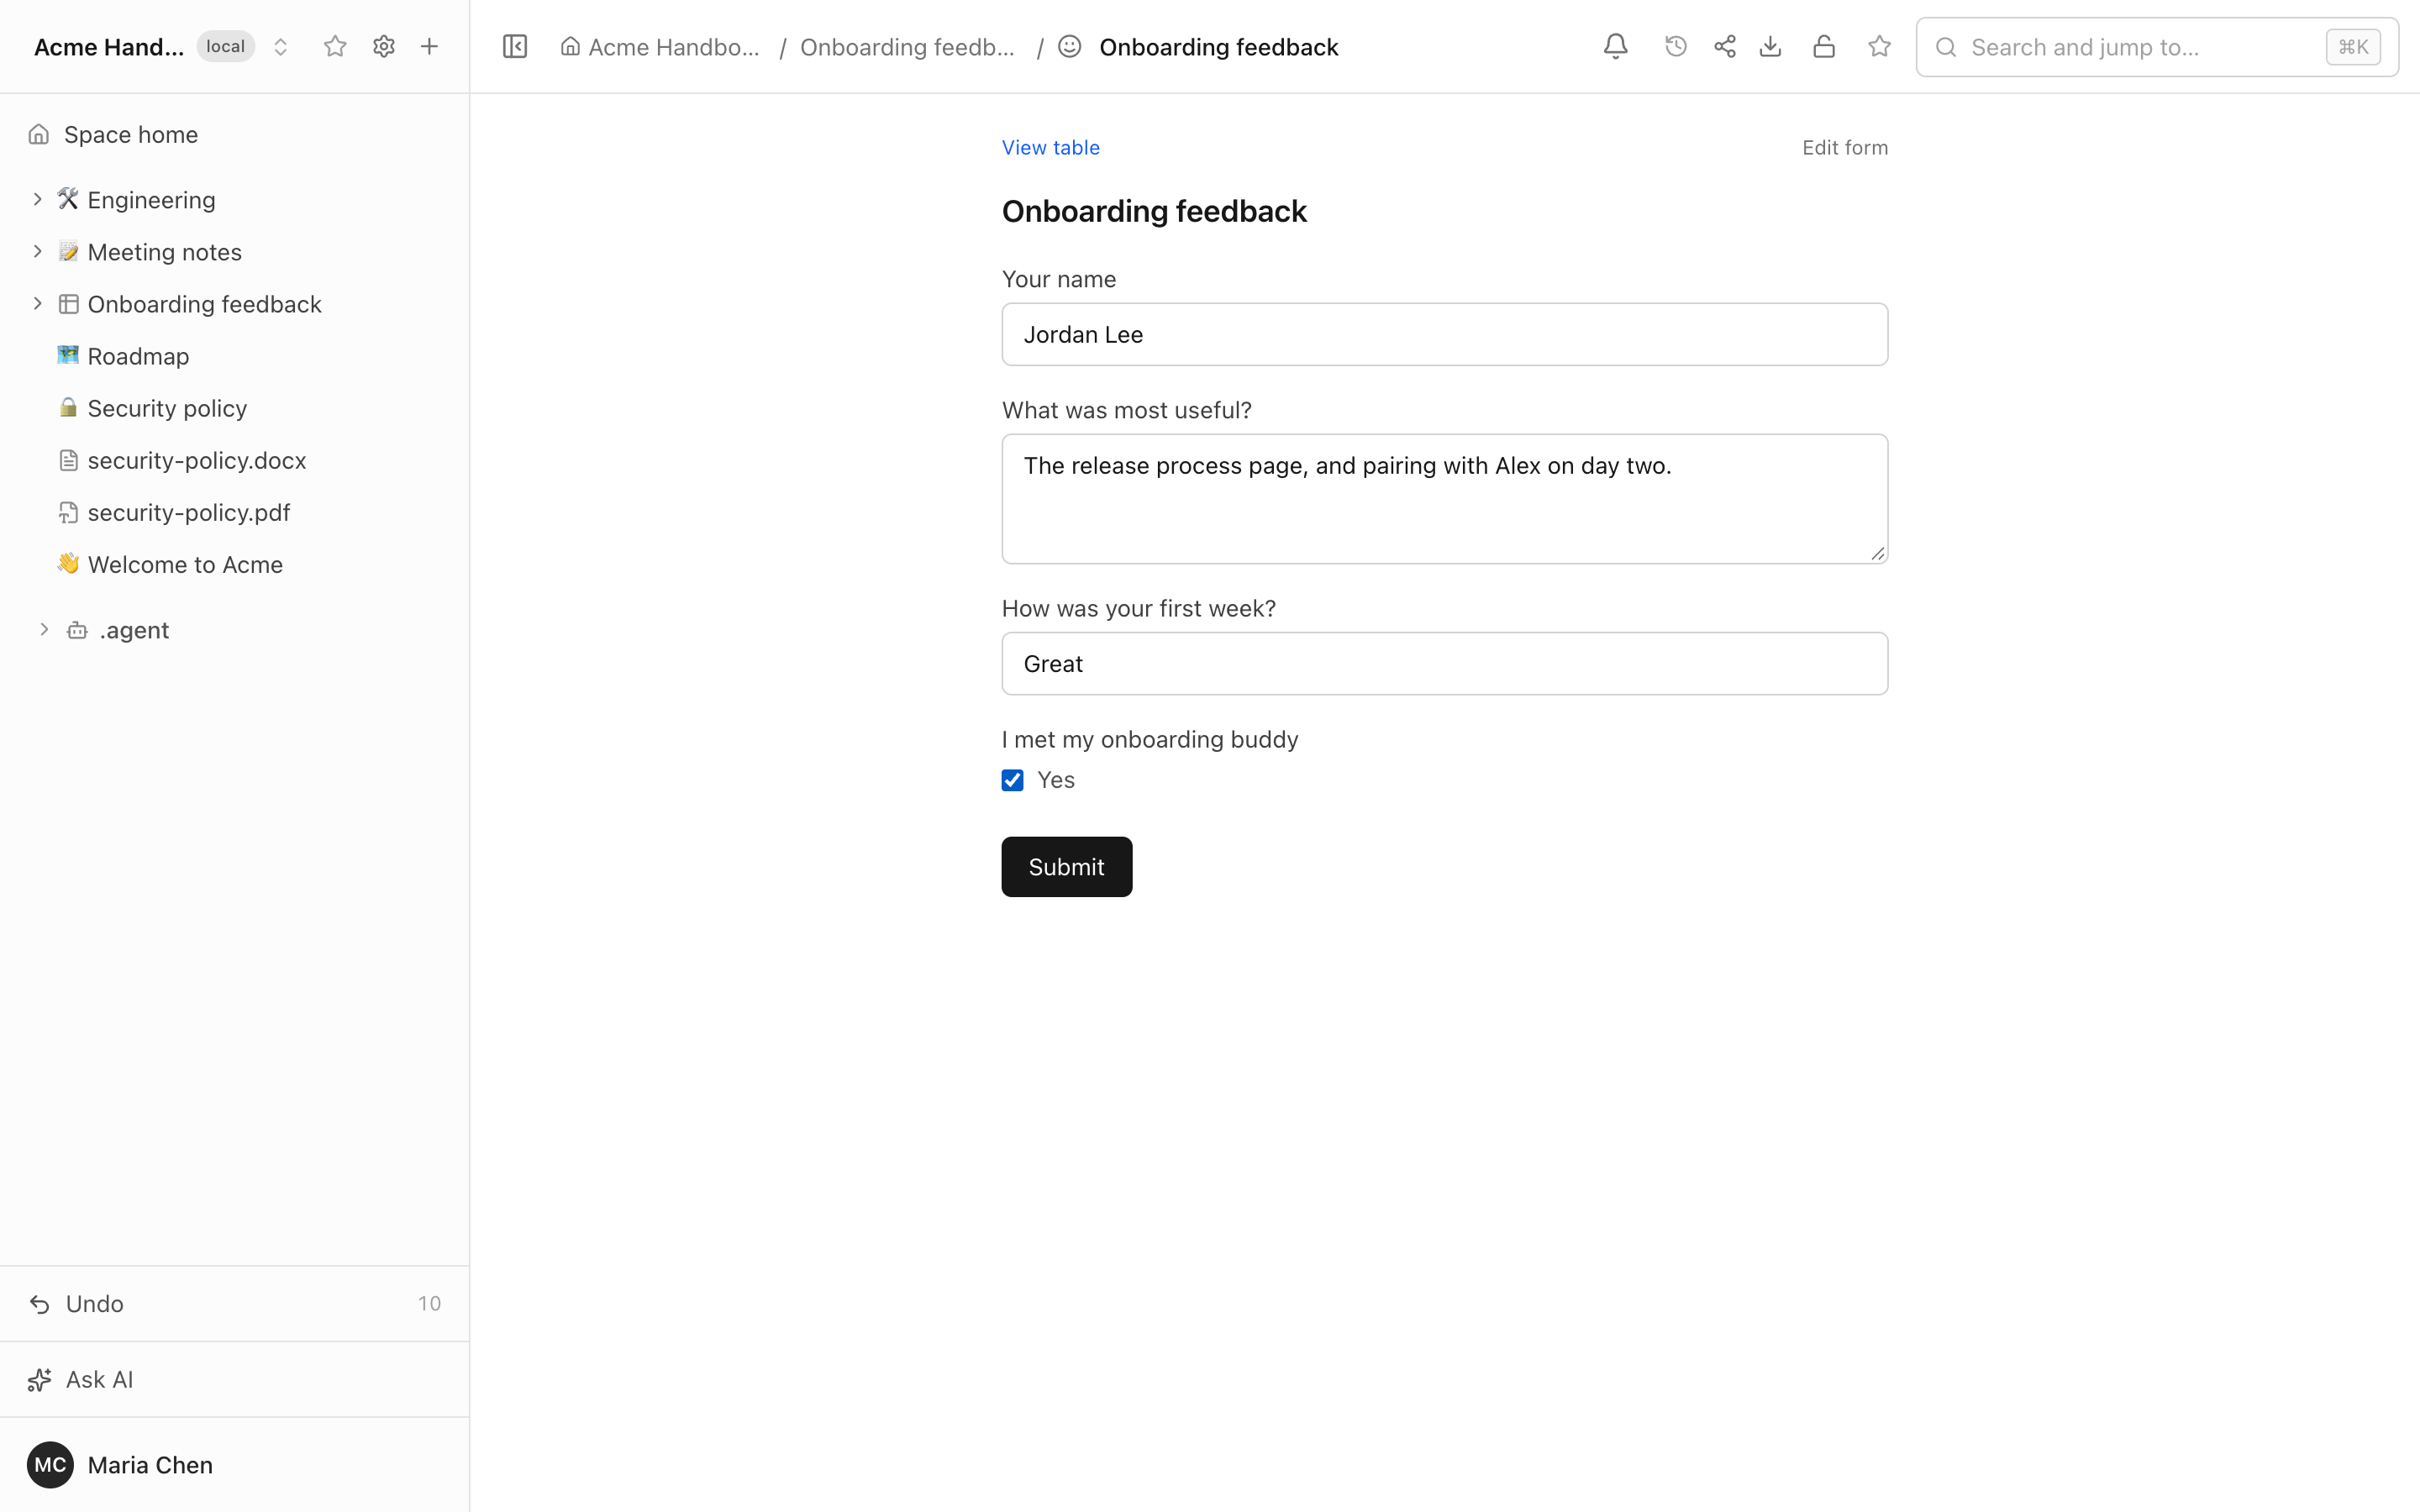Open the Roadmap page
This screenshot has width=2420, height=1512.
tap(138, 356)
